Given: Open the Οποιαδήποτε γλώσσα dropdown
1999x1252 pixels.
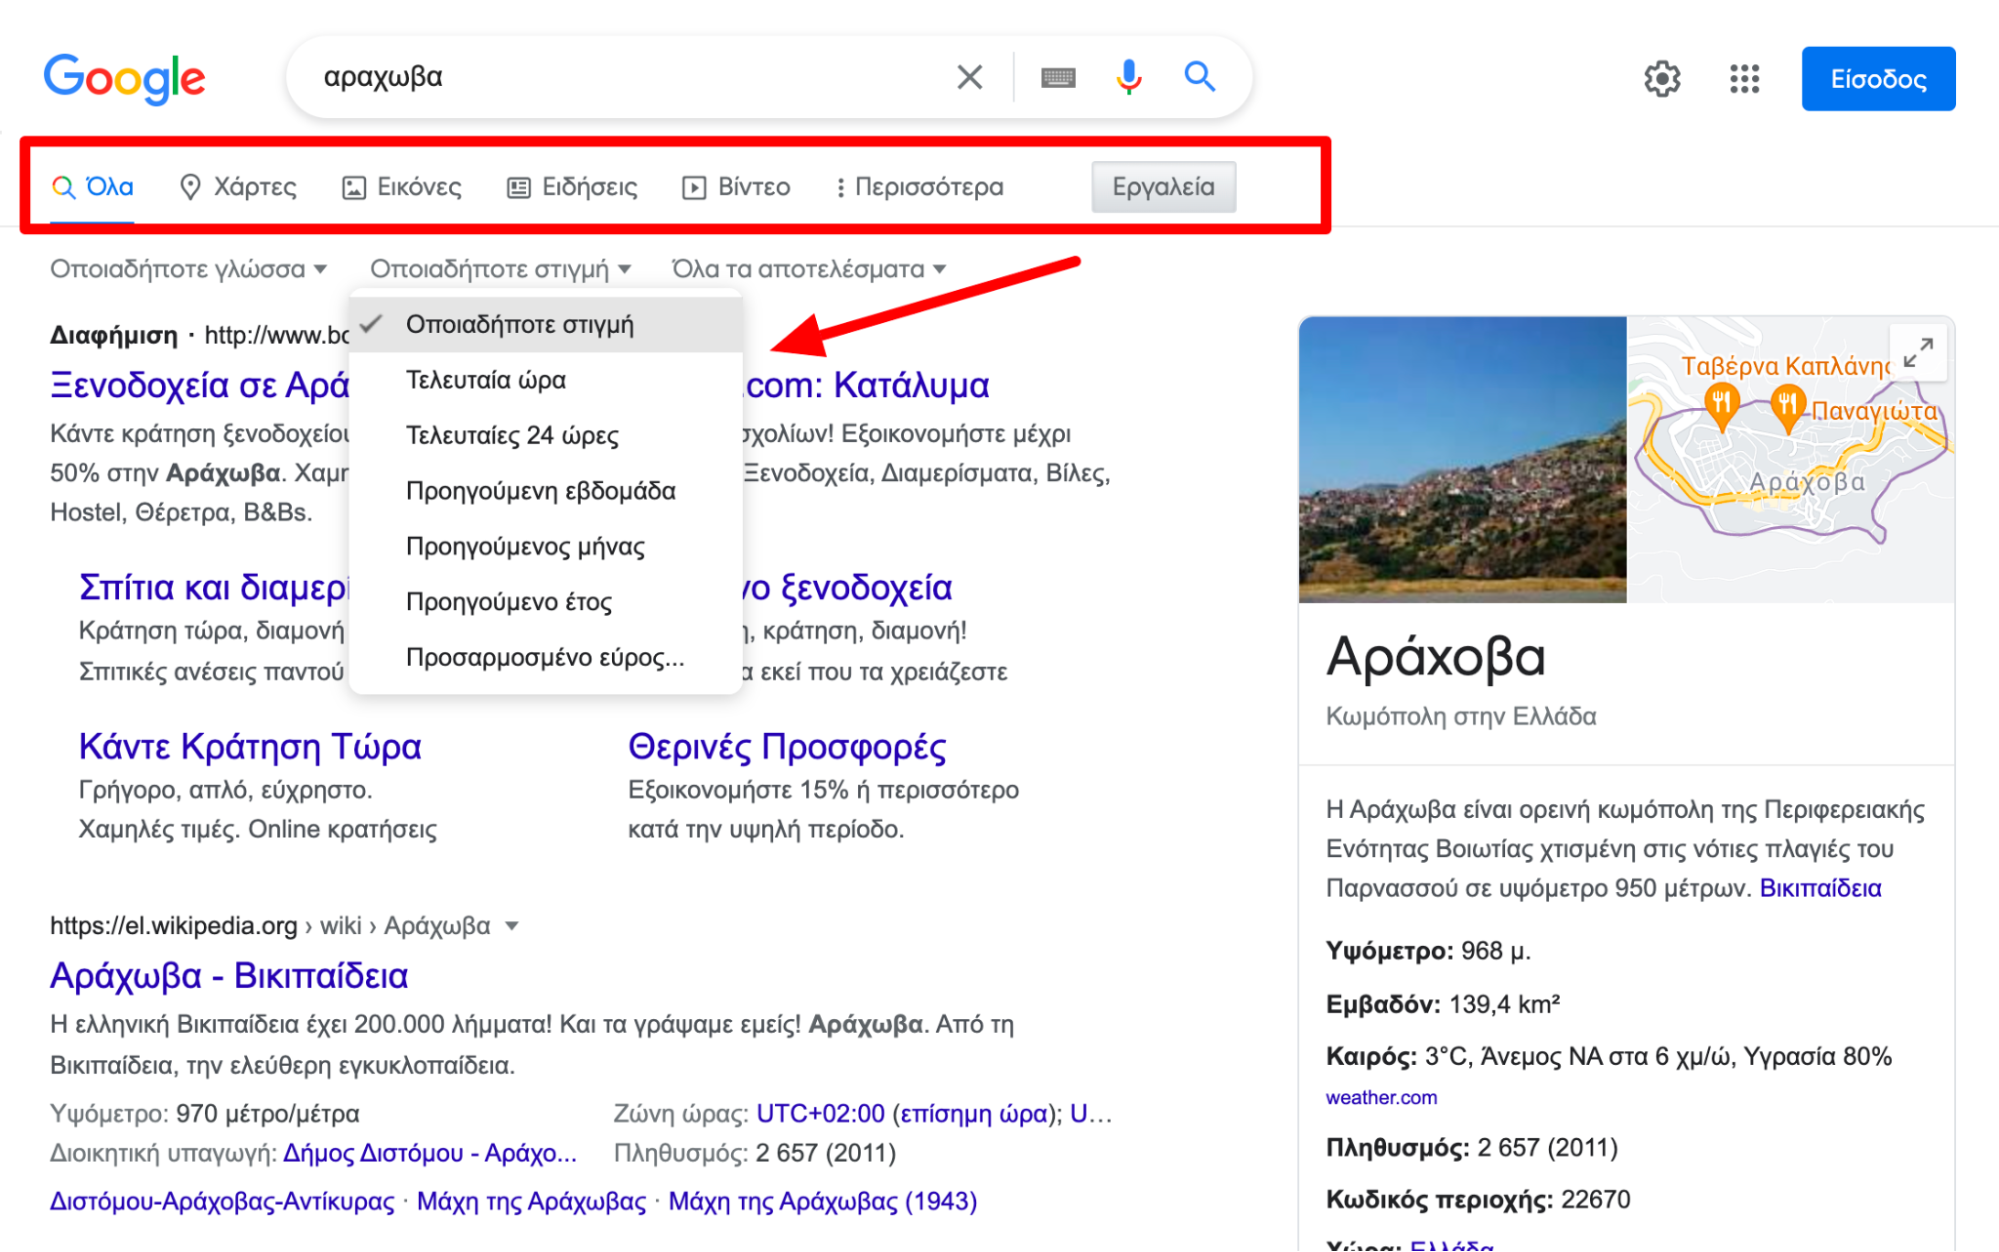Looking at the screenshot, I should click(x=189, y=269).
